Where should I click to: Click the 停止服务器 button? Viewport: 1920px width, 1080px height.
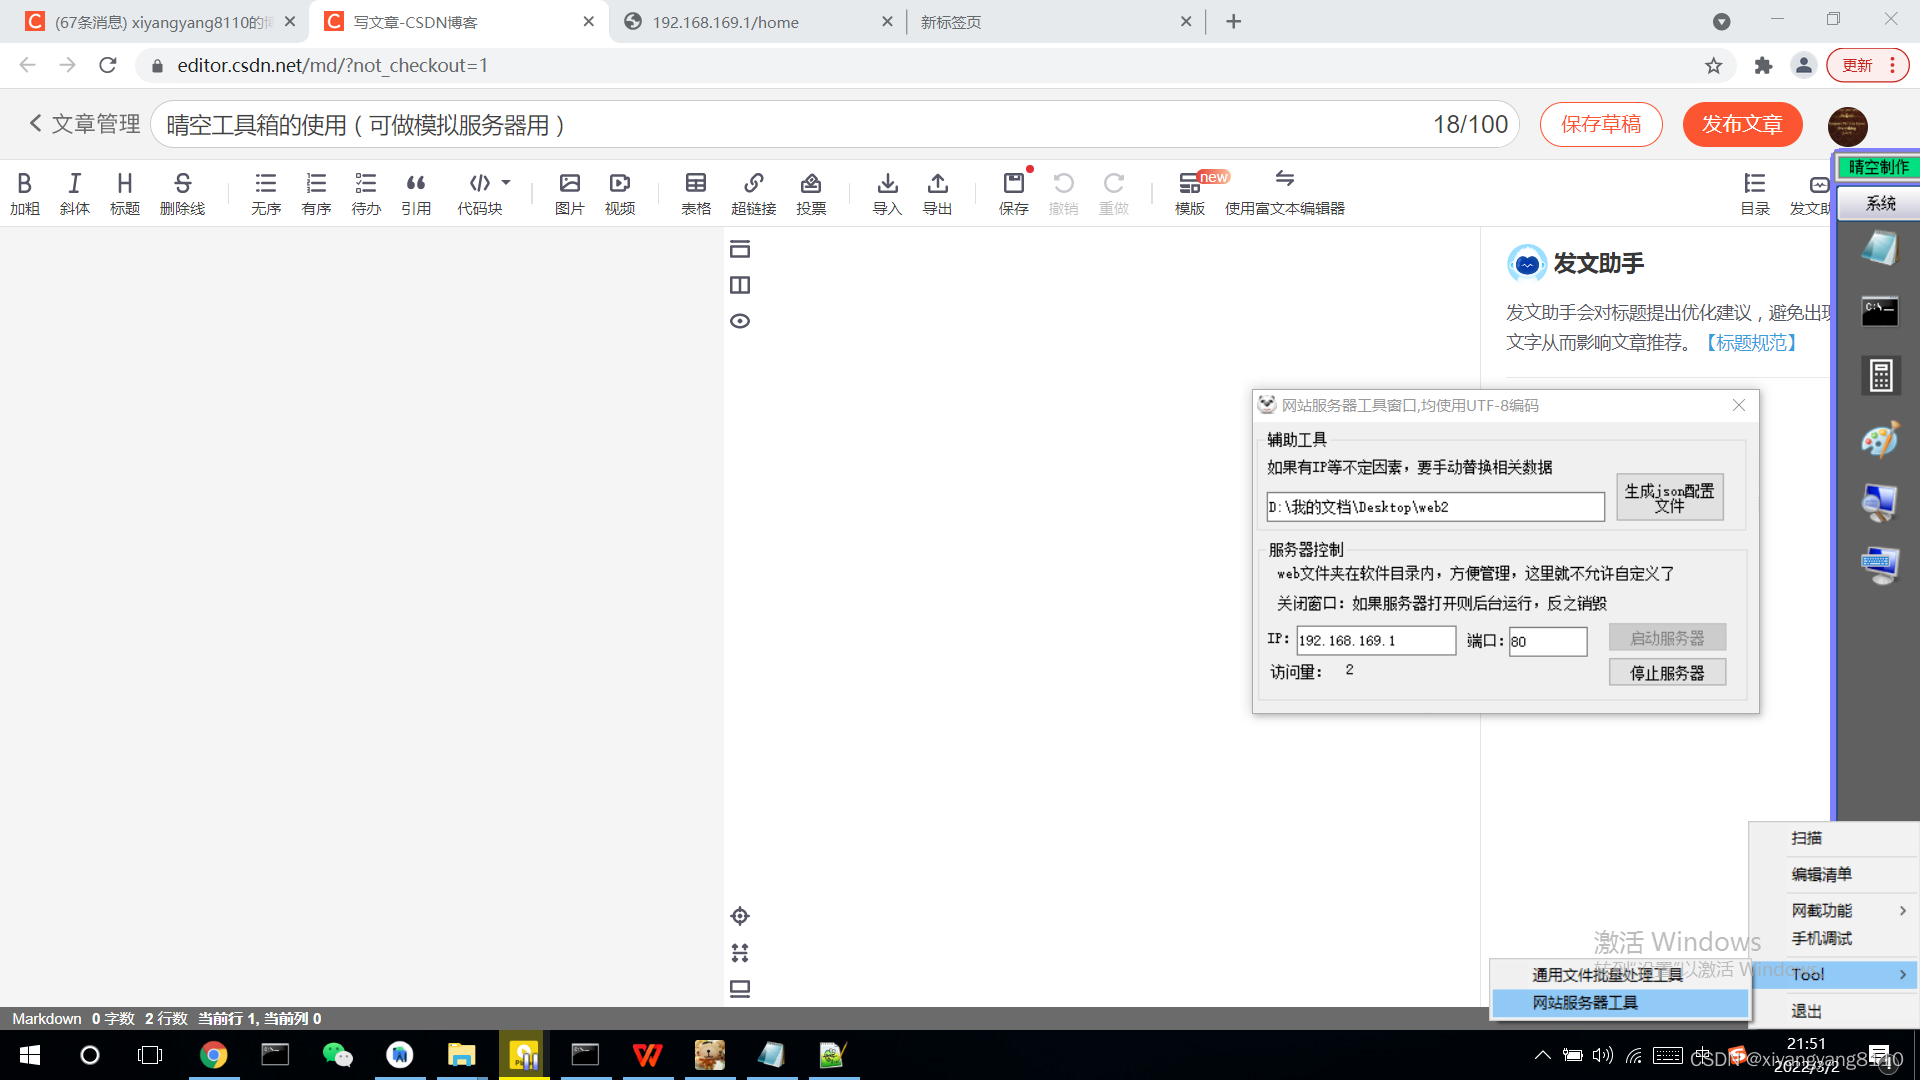click(1667, 673)
